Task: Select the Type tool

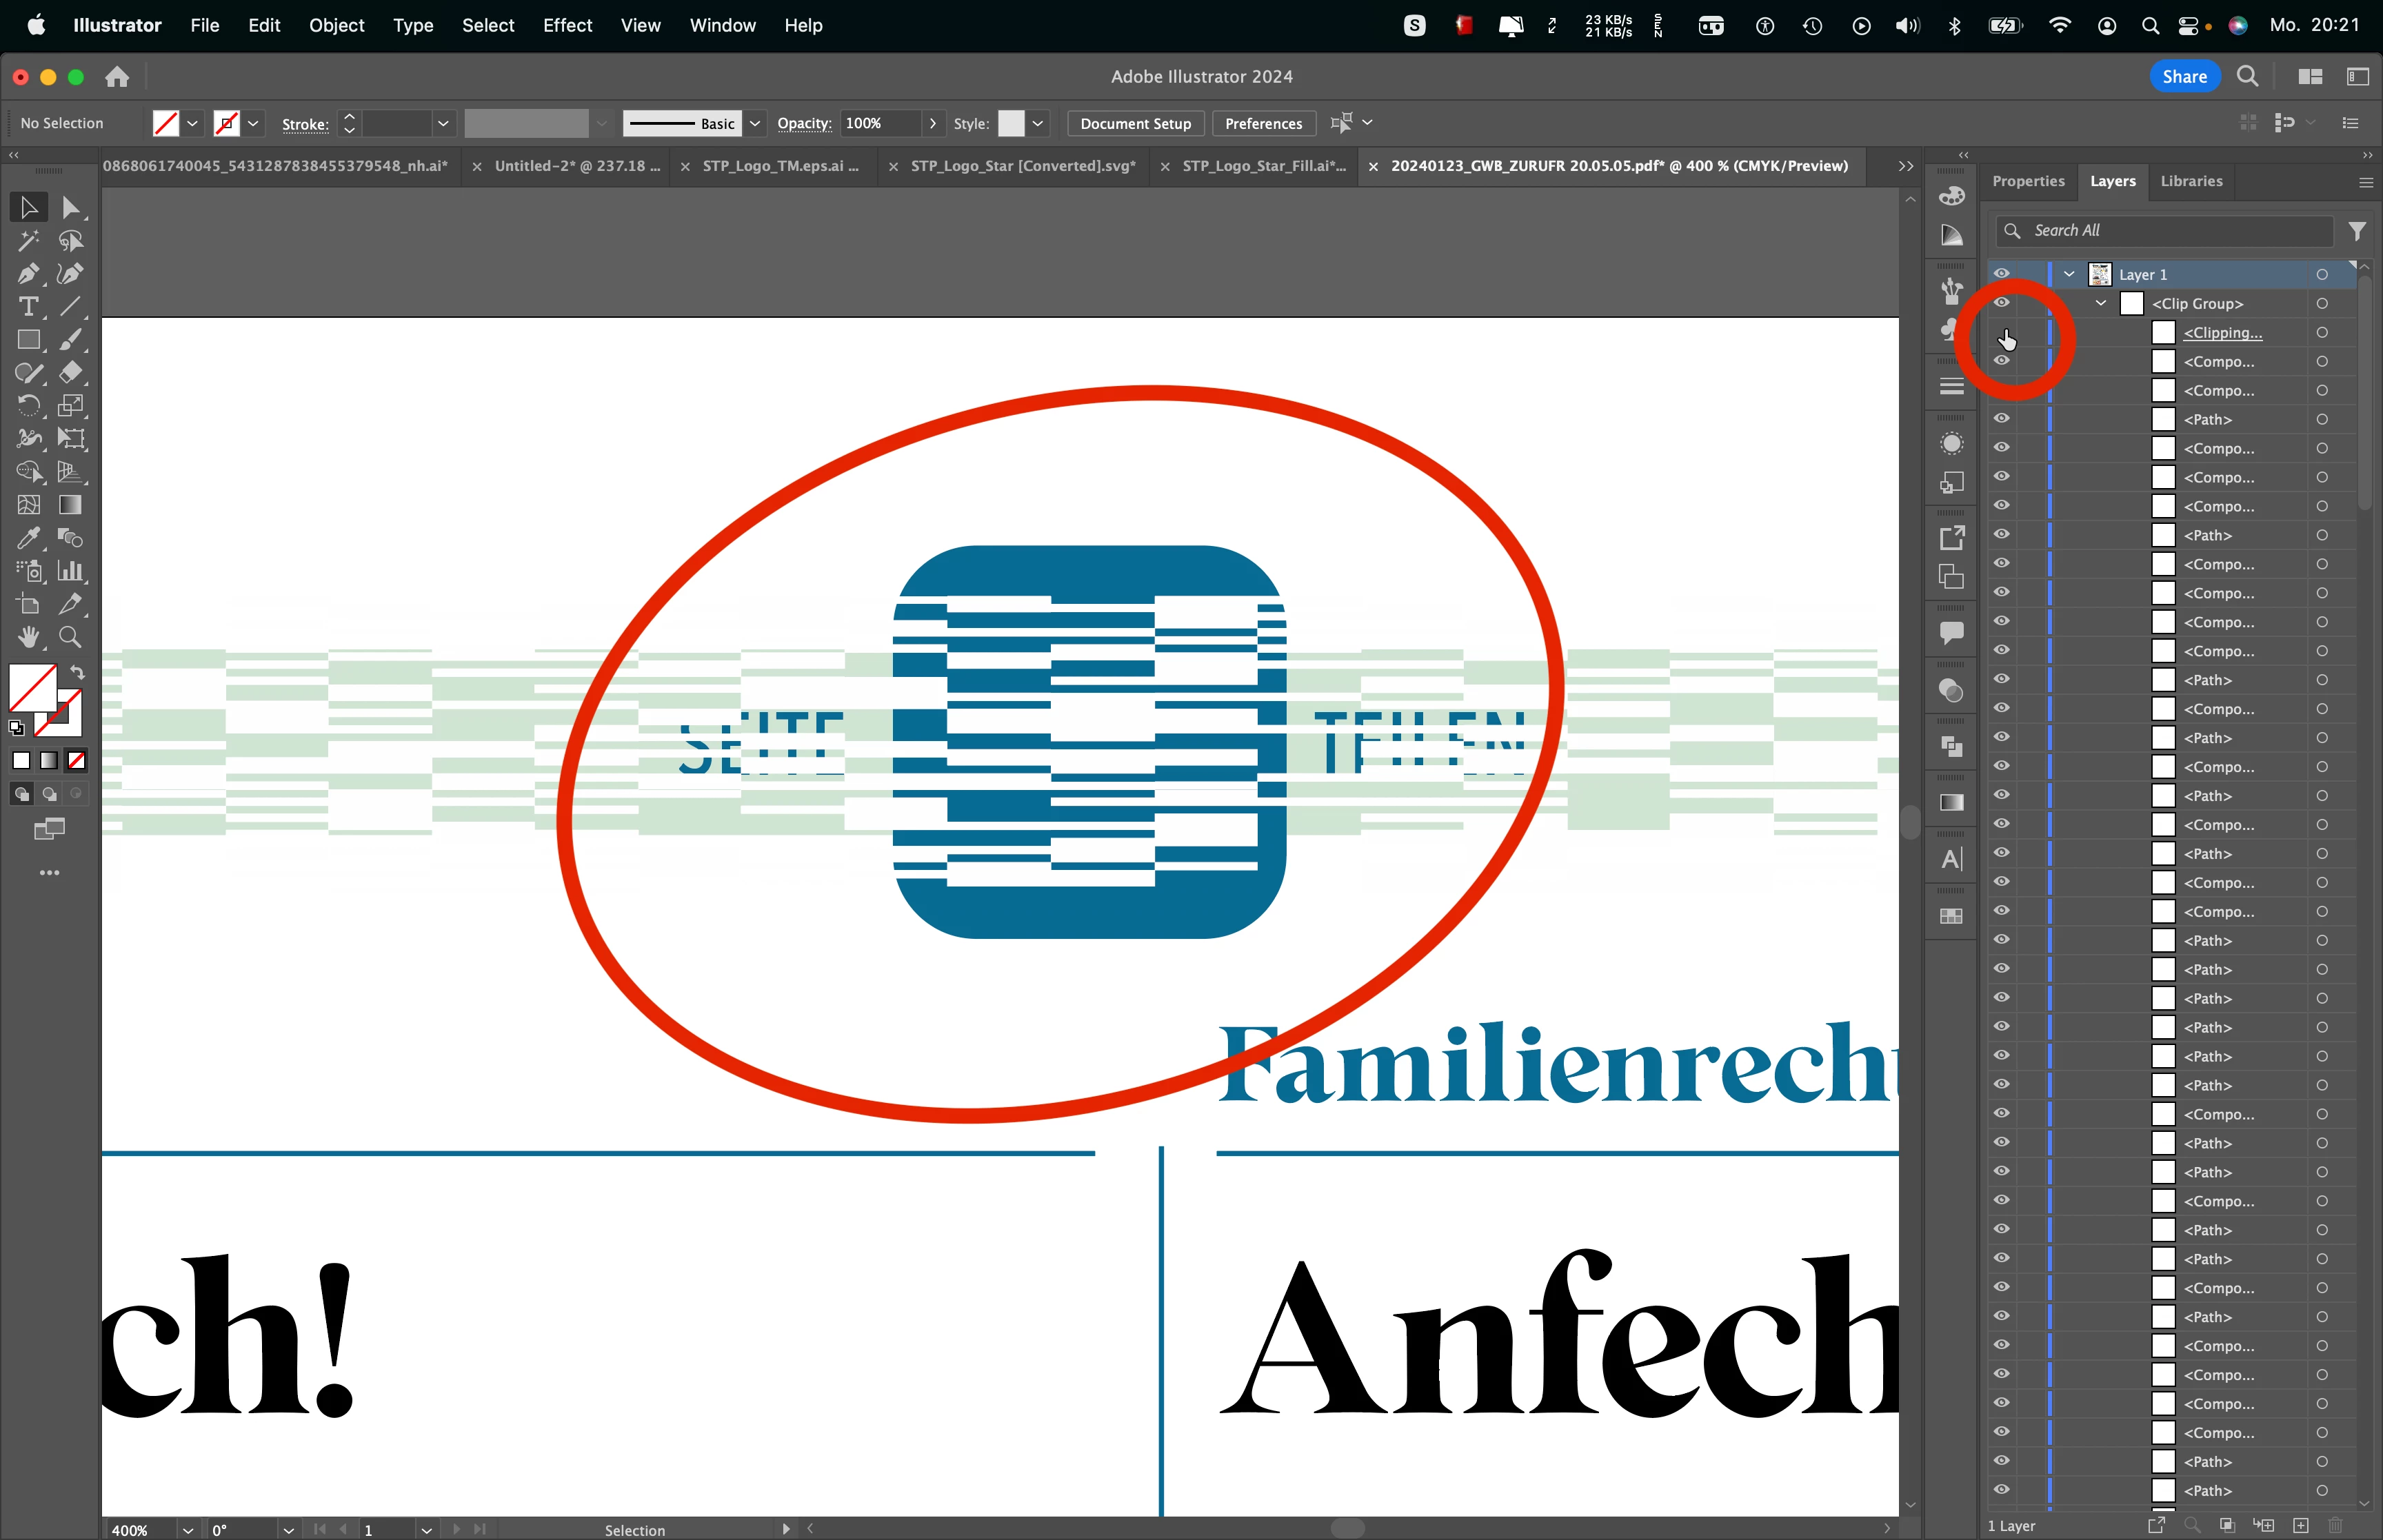Action: [x=28, y=307]
